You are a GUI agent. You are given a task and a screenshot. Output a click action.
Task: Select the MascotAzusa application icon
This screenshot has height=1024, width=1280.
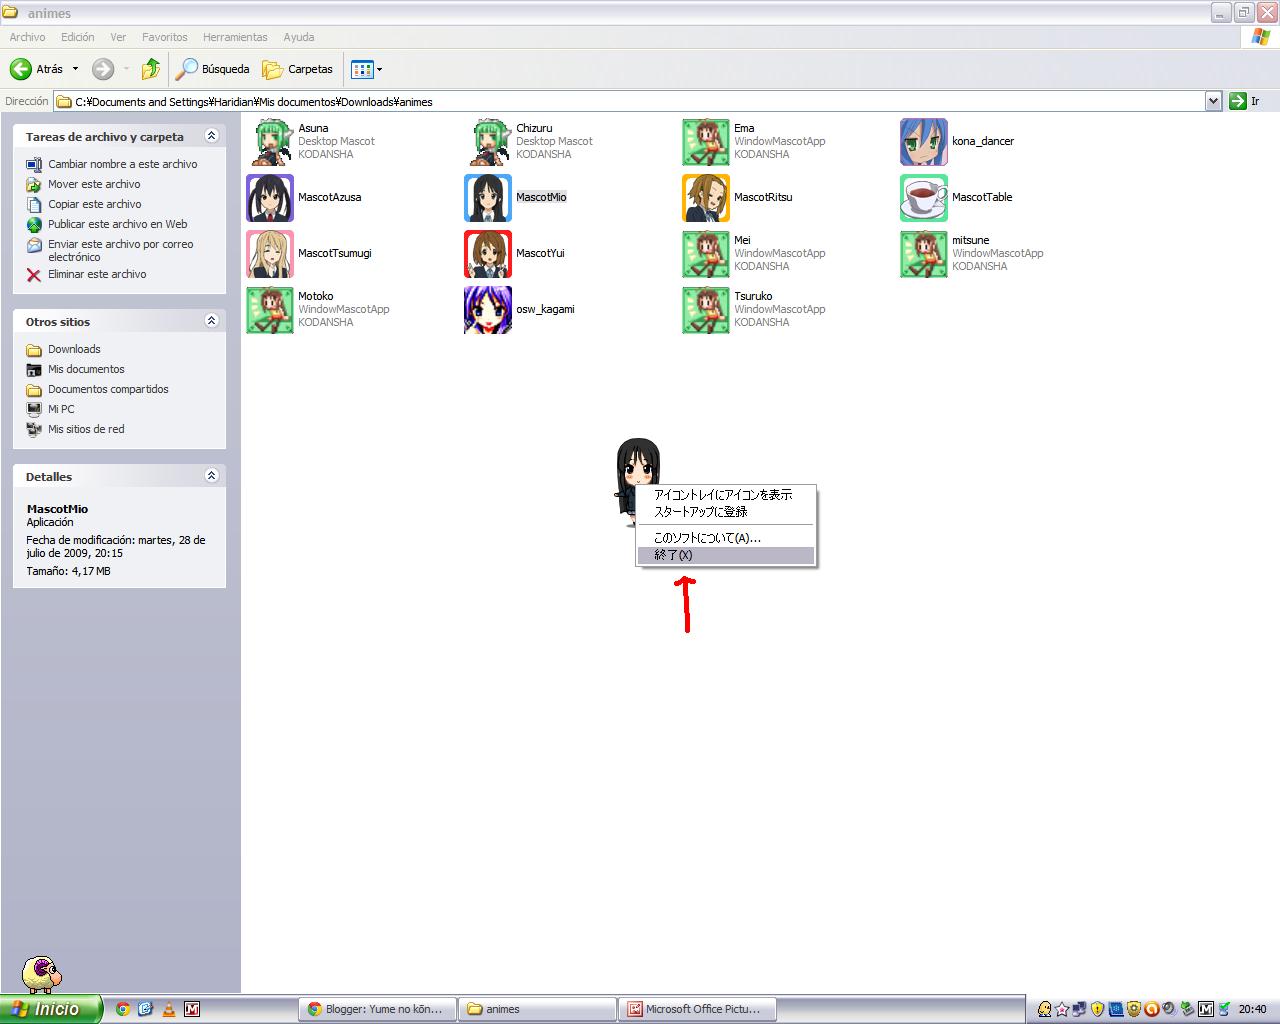(x=270, y=198)
